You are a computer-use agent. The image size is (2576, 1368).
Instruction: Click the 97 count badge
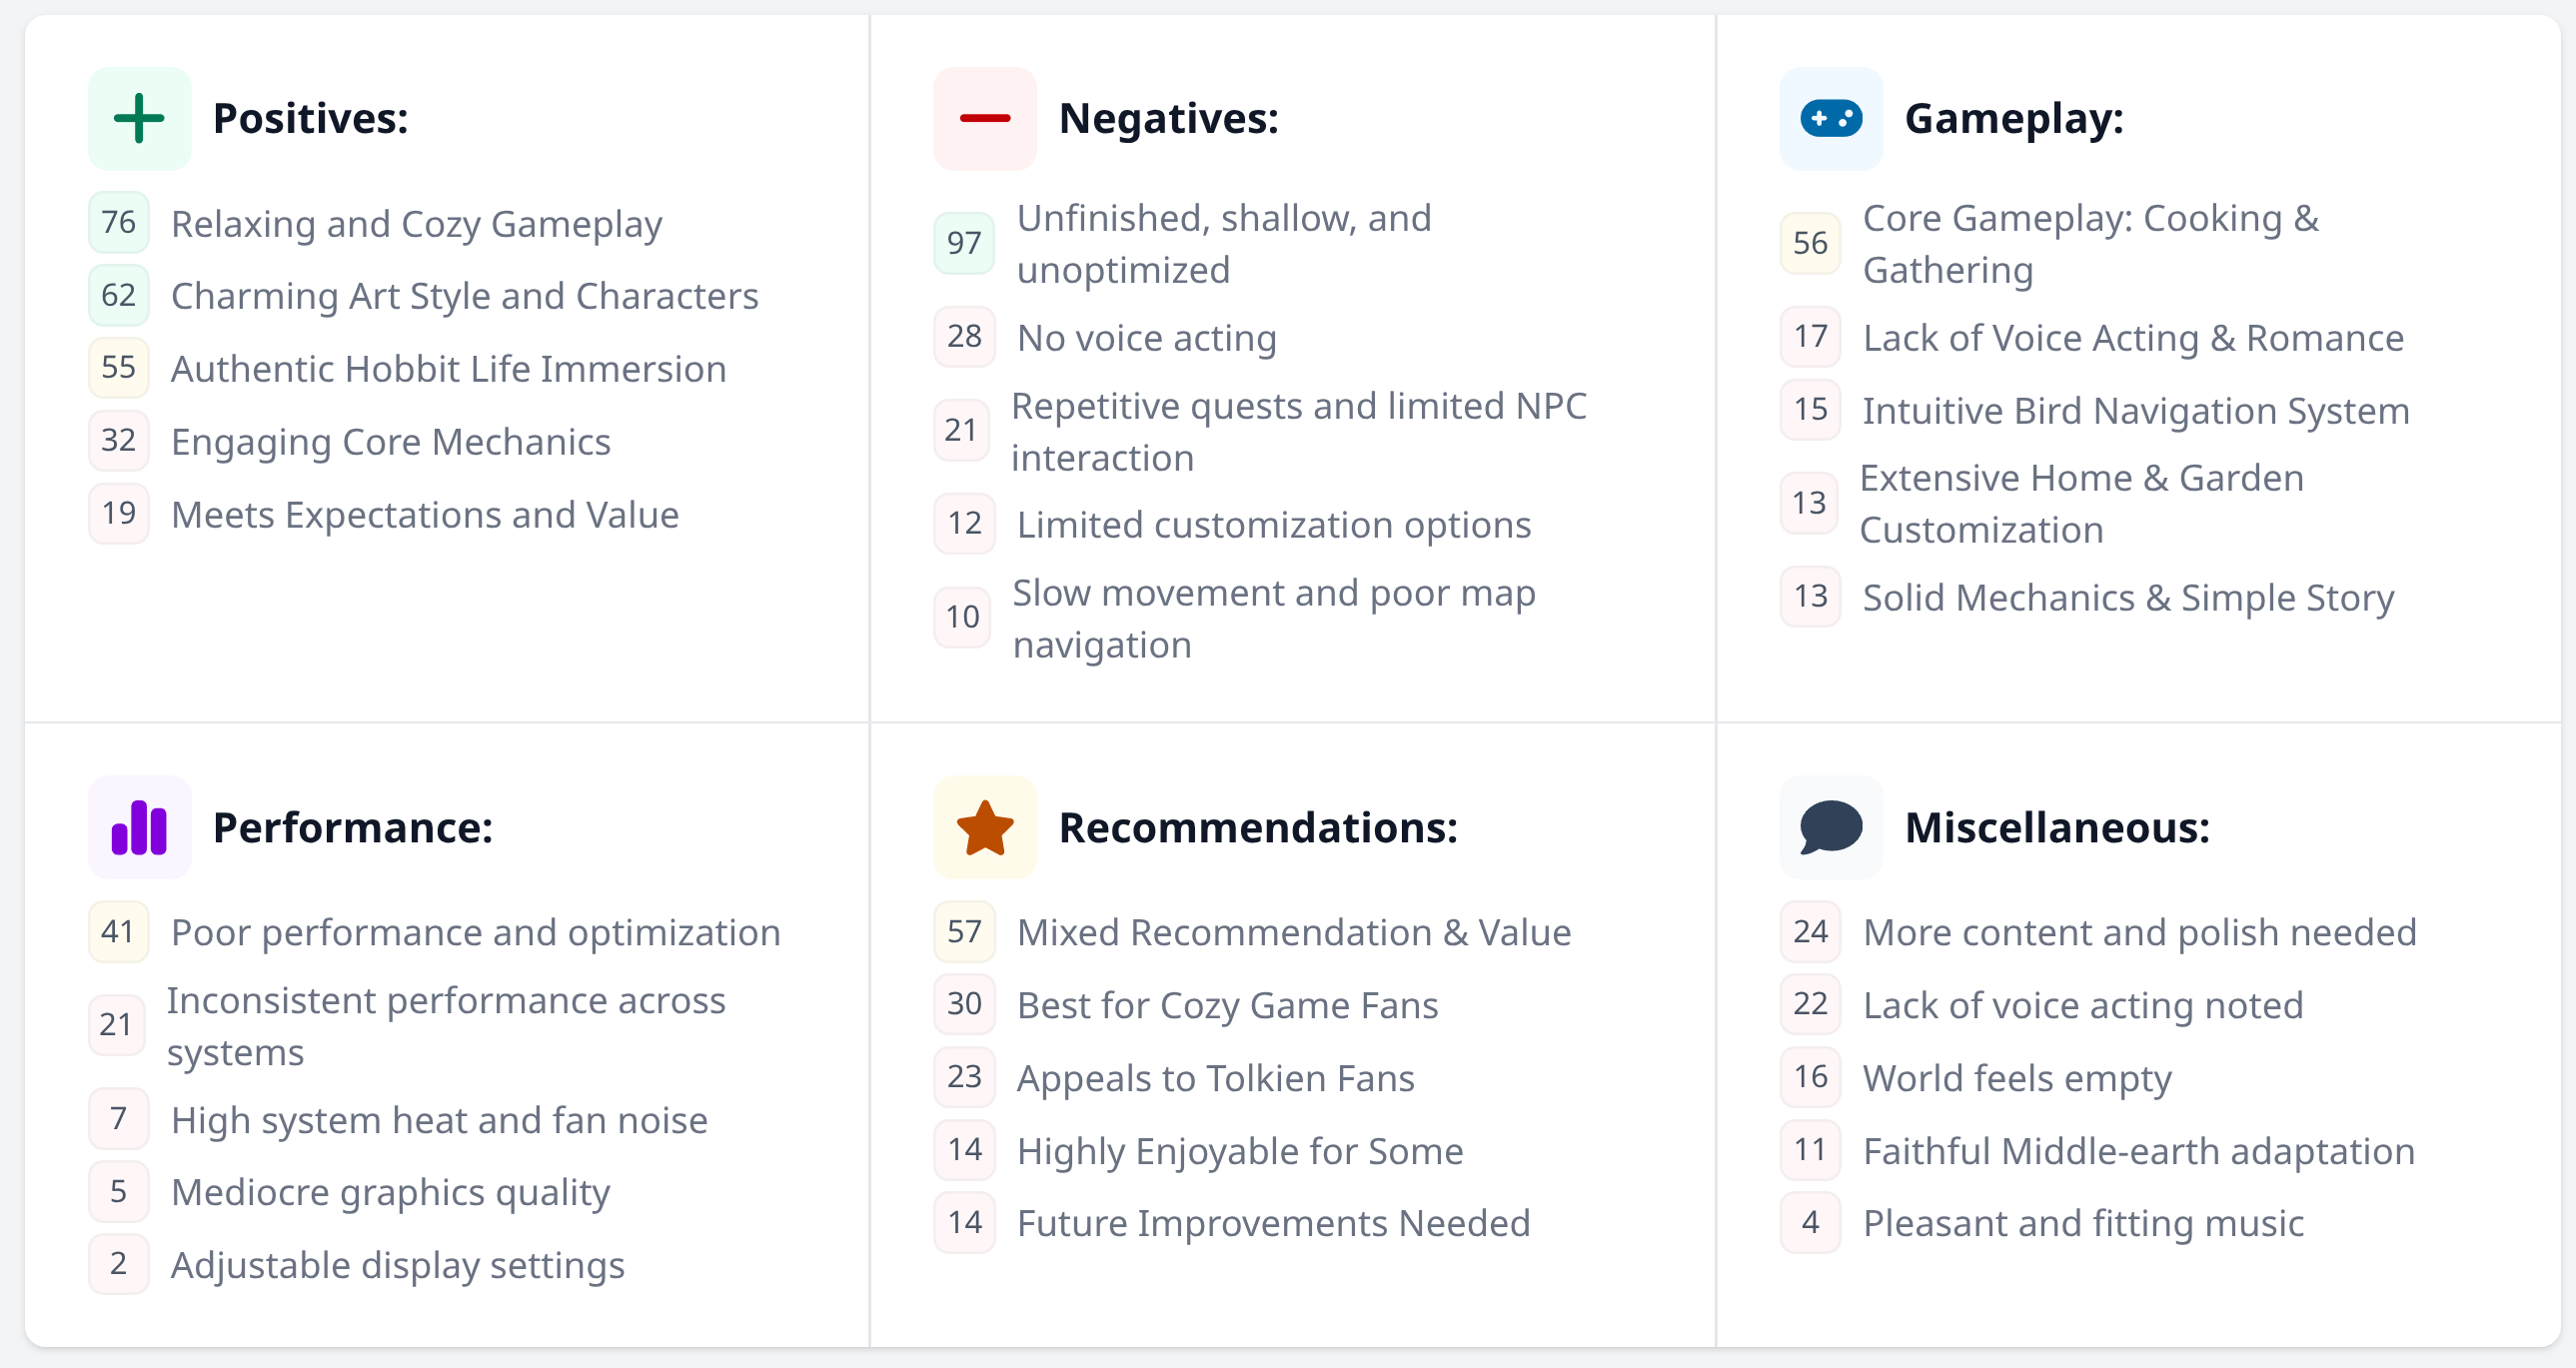(x=963, y=243)
